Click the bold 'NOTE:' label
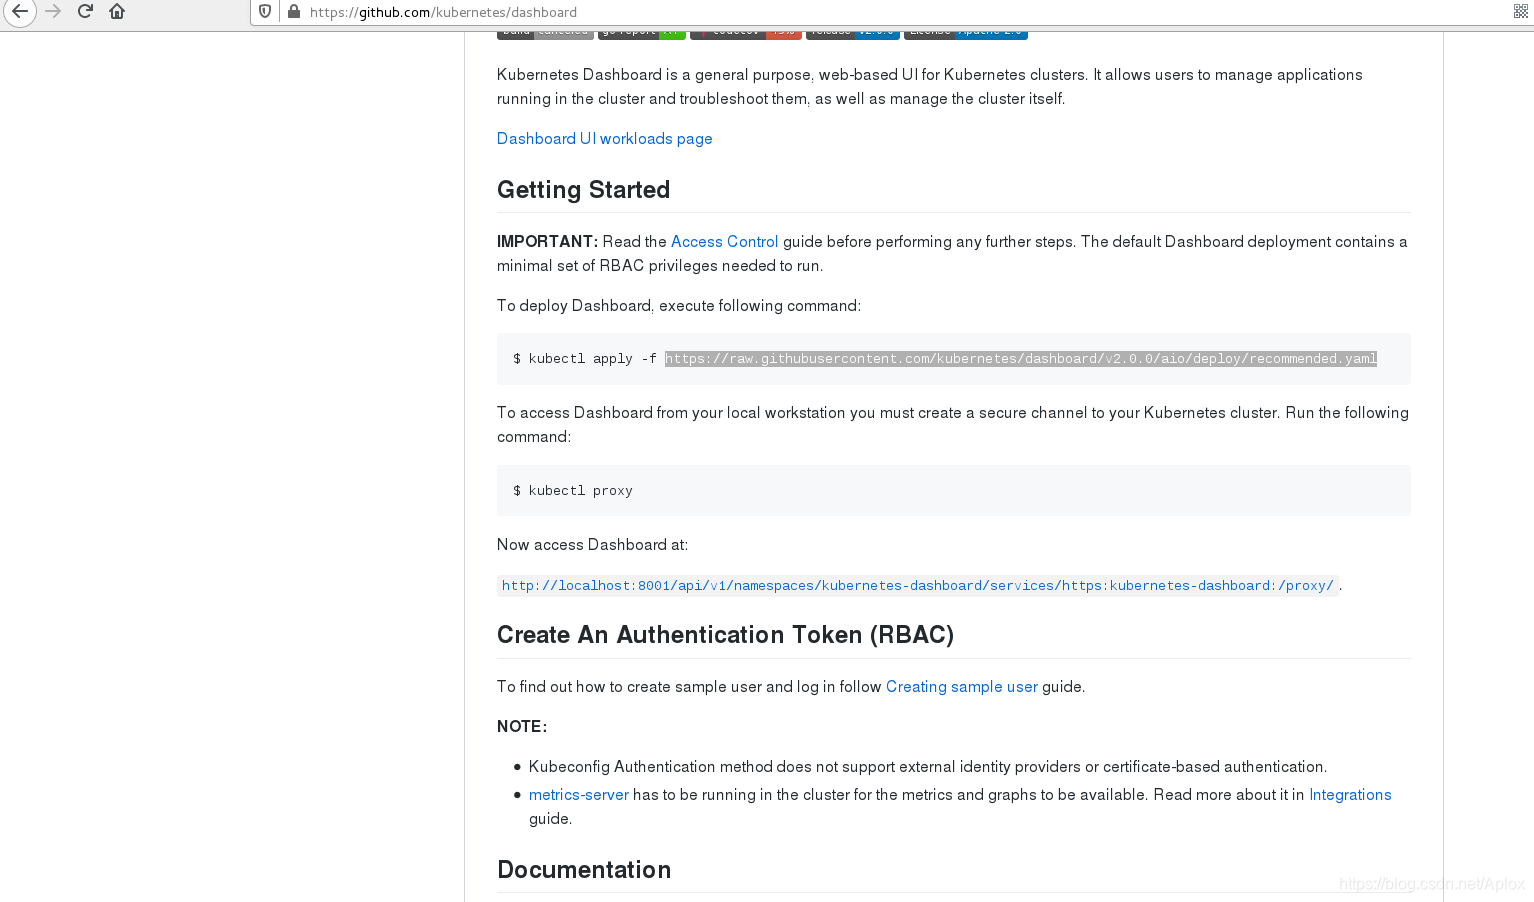The height and width of the screenshot is (902, 1534). coord(522,727)
